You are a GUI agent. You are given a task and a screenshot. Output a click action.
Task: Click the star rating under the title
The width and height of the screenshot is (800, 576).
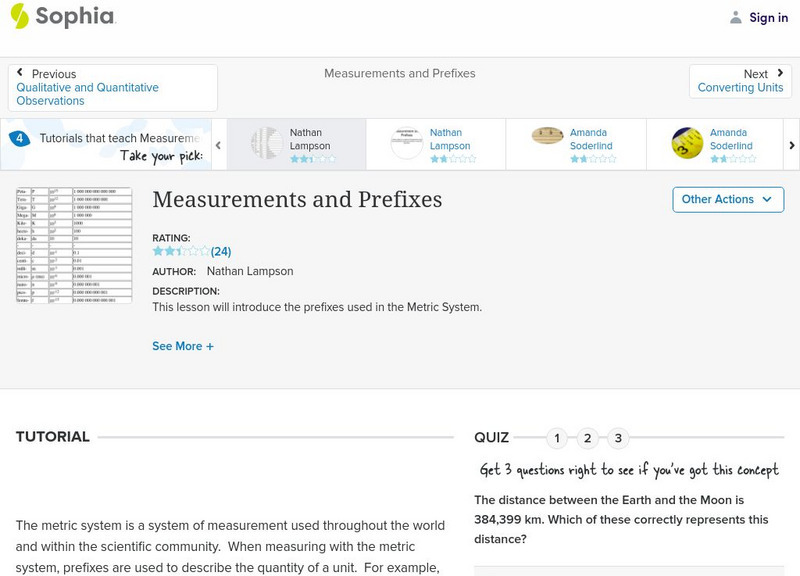click(x=181, y=252)
